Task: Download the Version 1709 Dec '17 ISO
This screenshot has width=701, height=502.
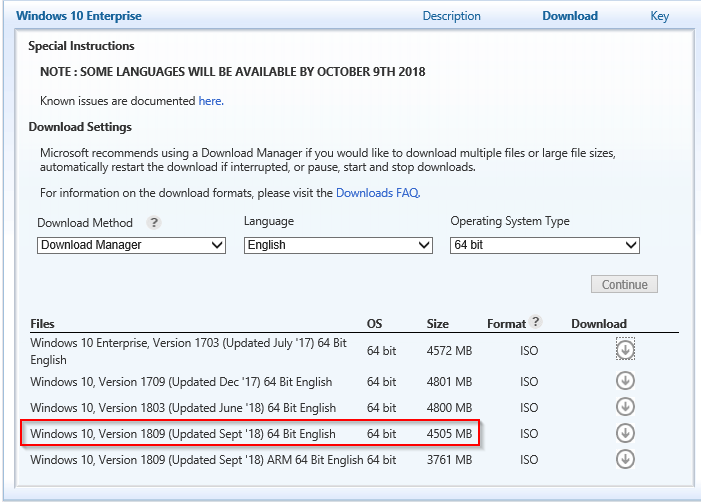Action: [x=625, y=381]
